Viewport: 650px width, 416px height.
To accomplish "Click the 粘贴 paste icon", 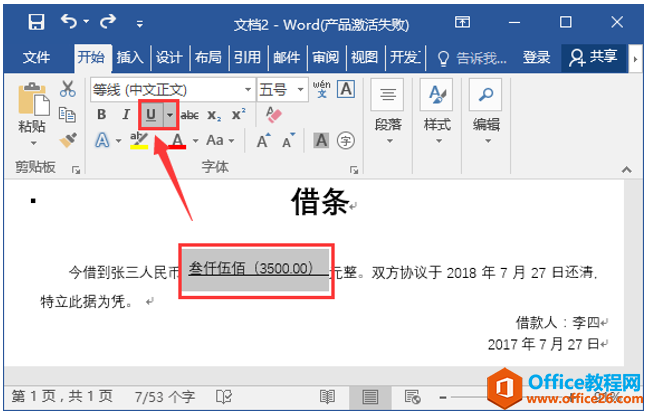I will pos(33,99).
